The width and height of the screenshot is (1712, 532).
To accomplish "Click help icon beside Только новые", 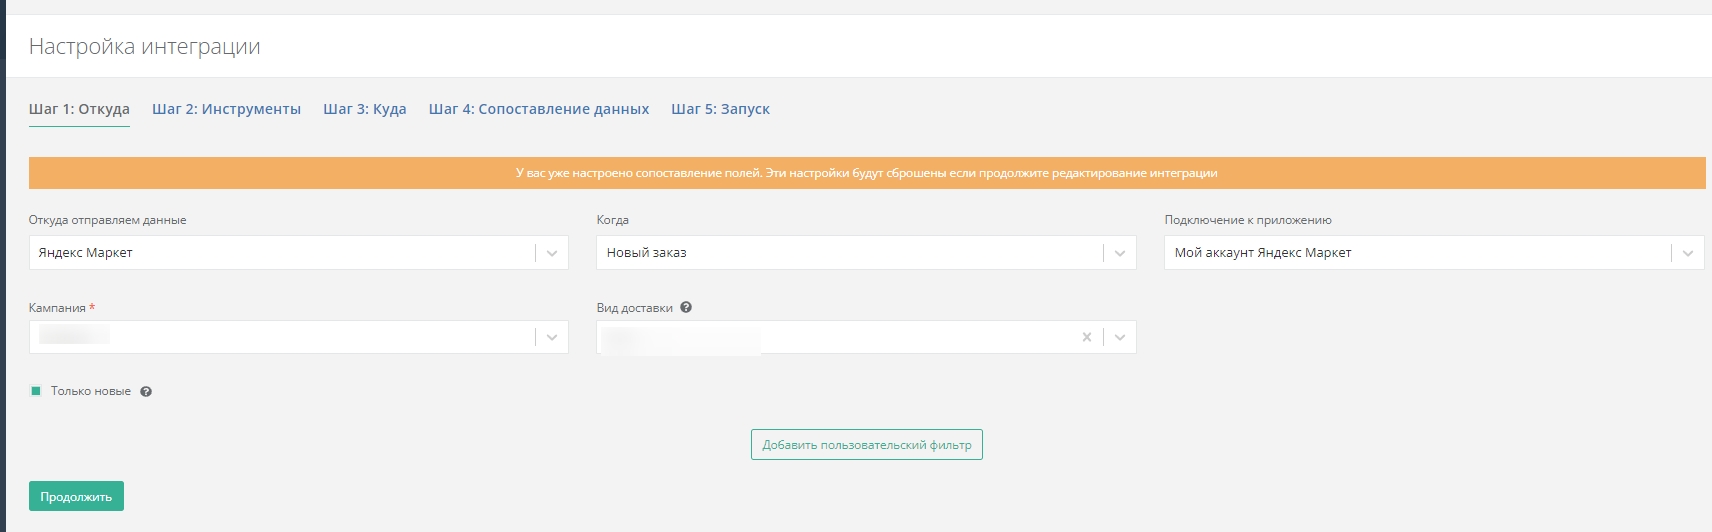I will tap(146, 392).
